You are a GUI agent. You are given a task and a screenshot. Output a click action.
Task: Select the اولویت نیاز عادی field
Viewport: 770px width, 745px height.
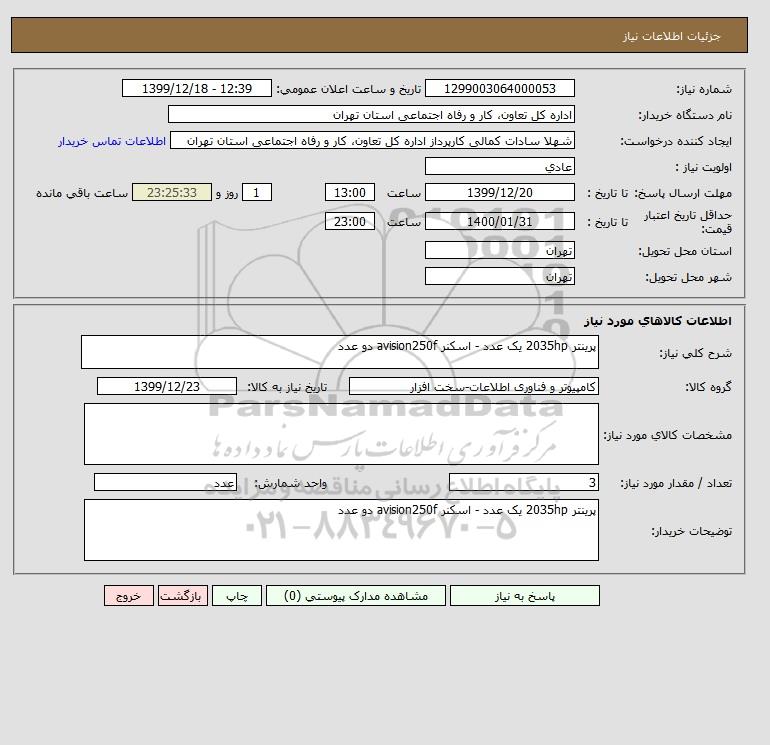click(499, 166)
